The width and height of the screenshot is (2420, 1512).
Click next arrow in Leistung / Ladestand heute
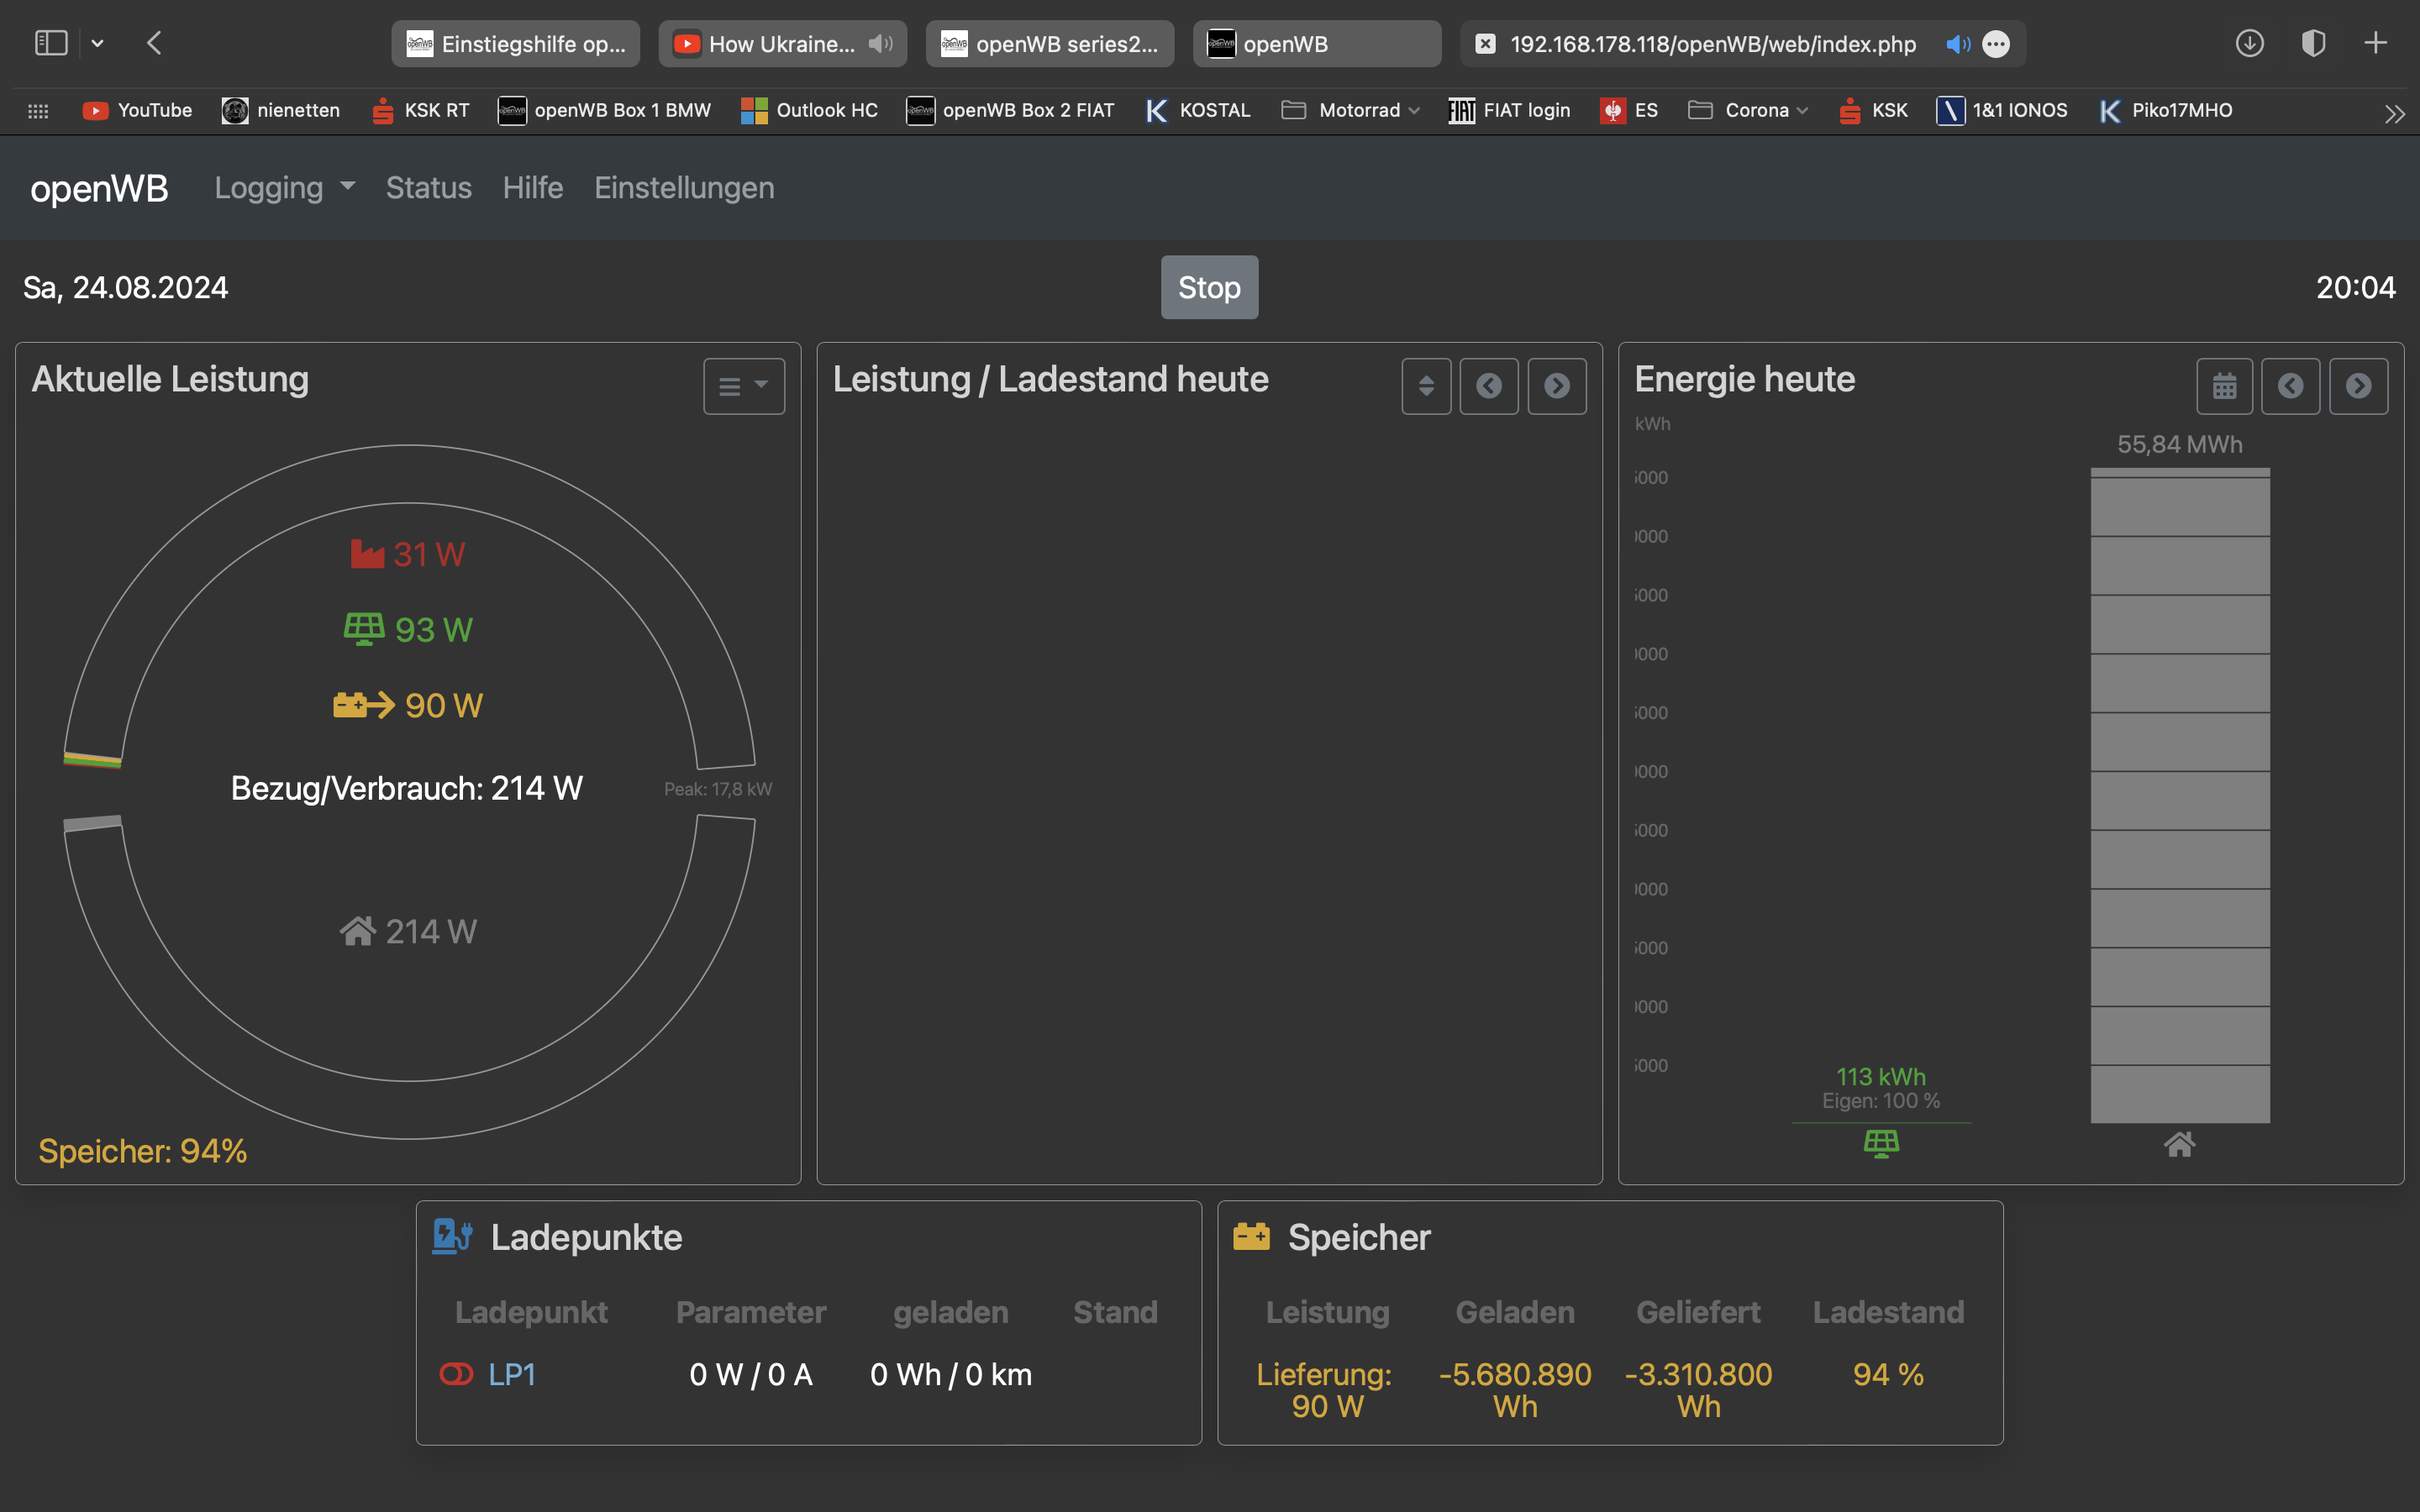pyautogui.click(x=1556, y=386)
